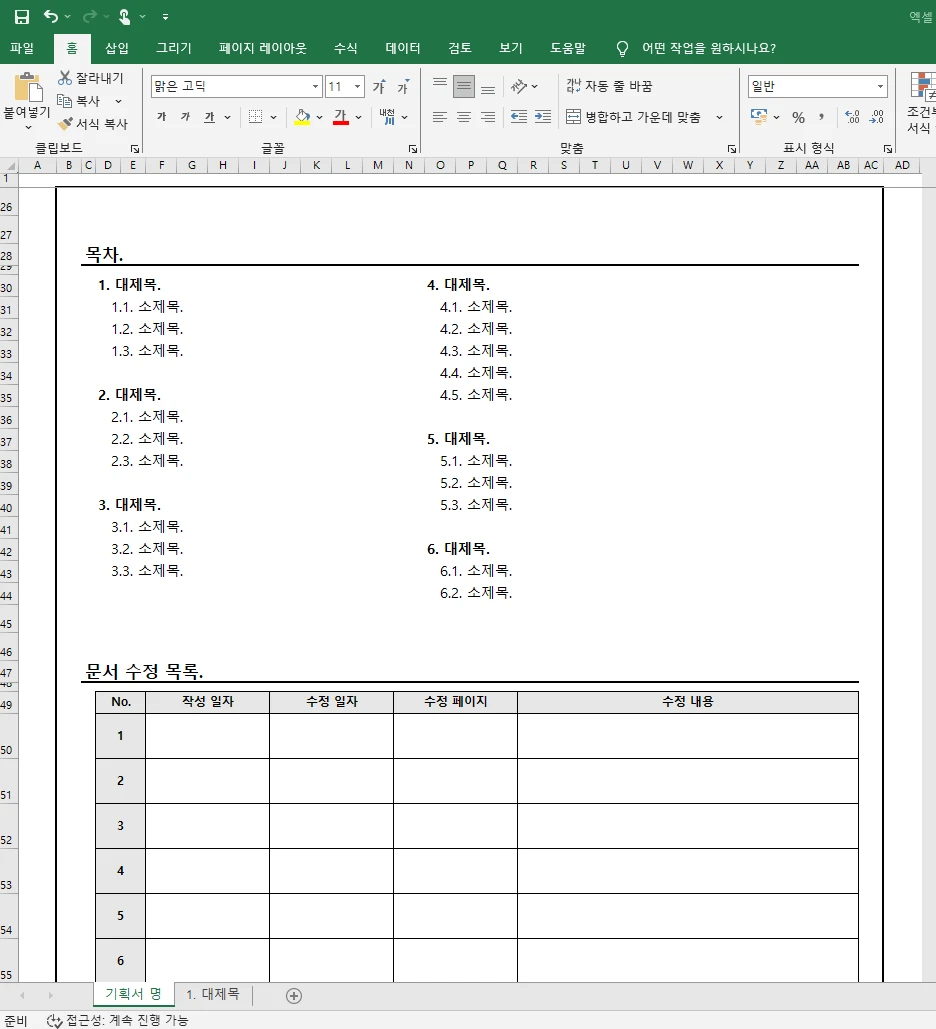Center text horizontally
936x1029 pixels.
pyautogui.click(x=463, y=117)
